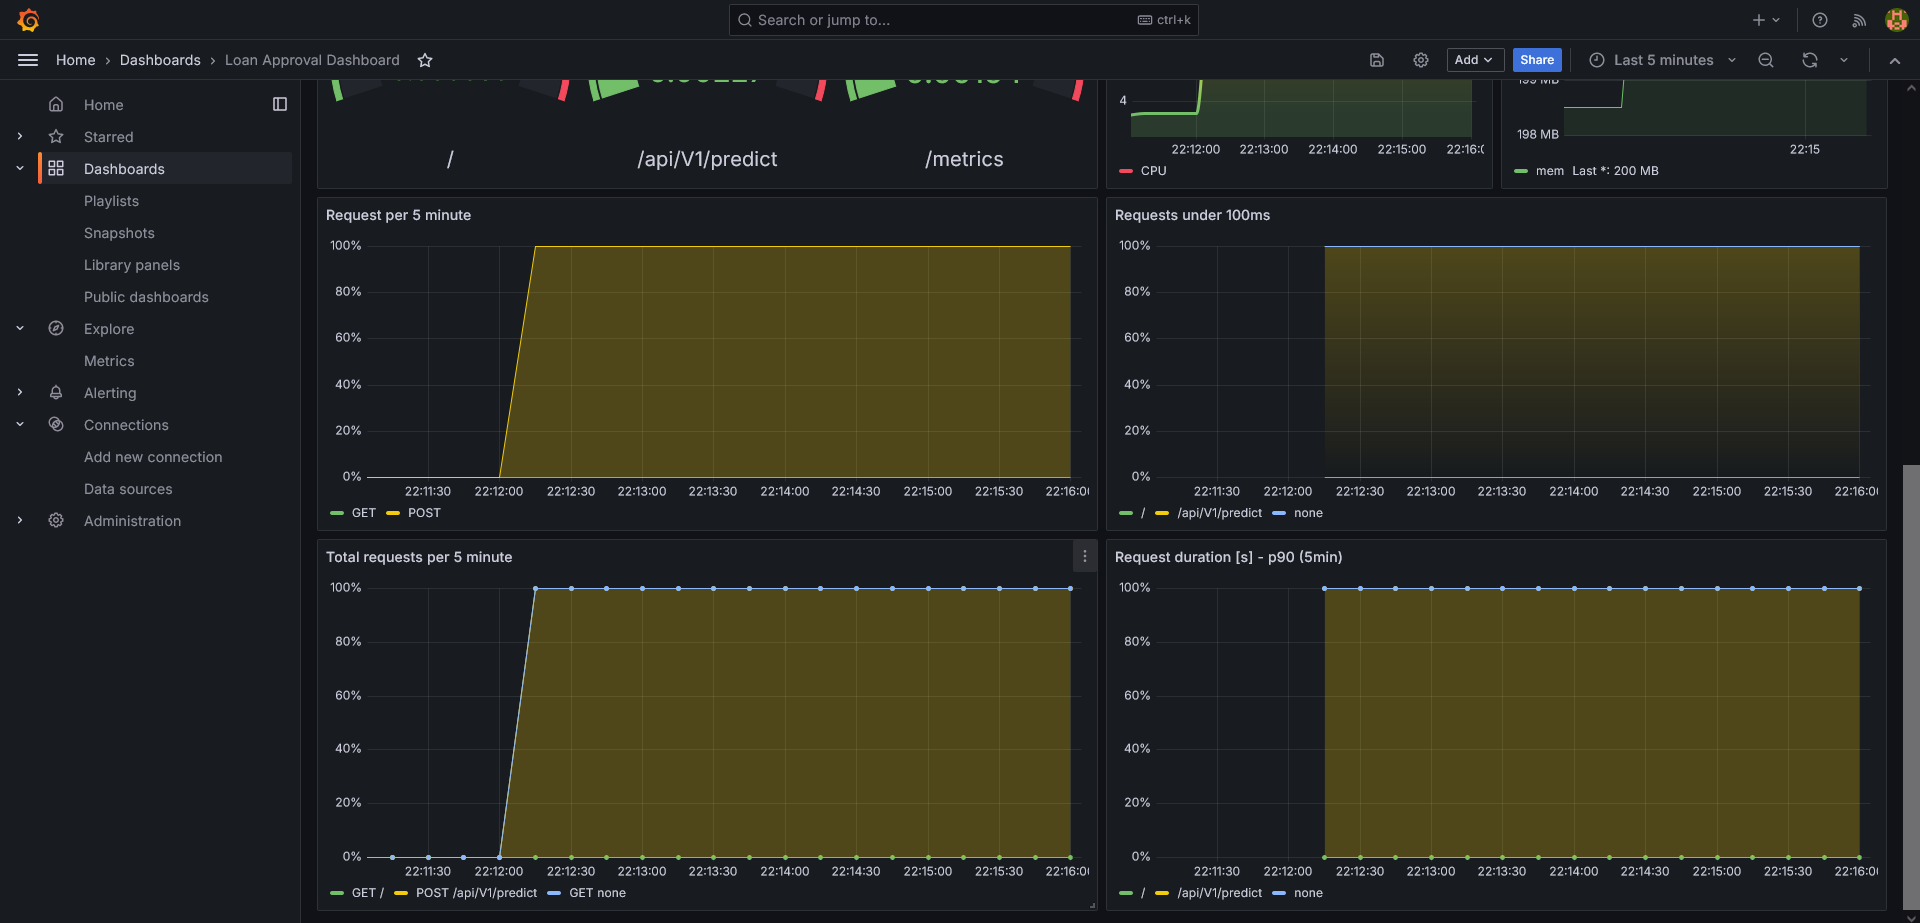Open the new-item plus dropdown
This screenshot has height=923, width=1920.
point(1766,20)
